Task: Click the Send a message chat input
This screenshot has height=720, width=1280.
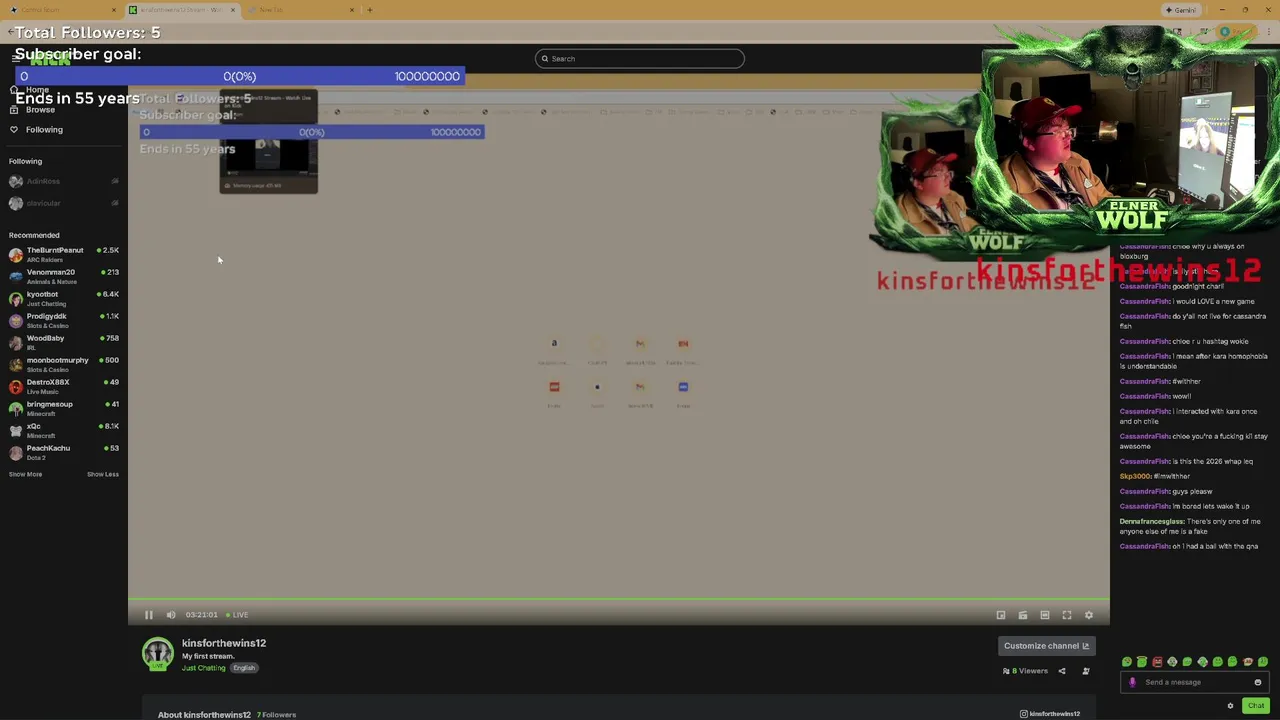Action: click(x=1195, y=682)
